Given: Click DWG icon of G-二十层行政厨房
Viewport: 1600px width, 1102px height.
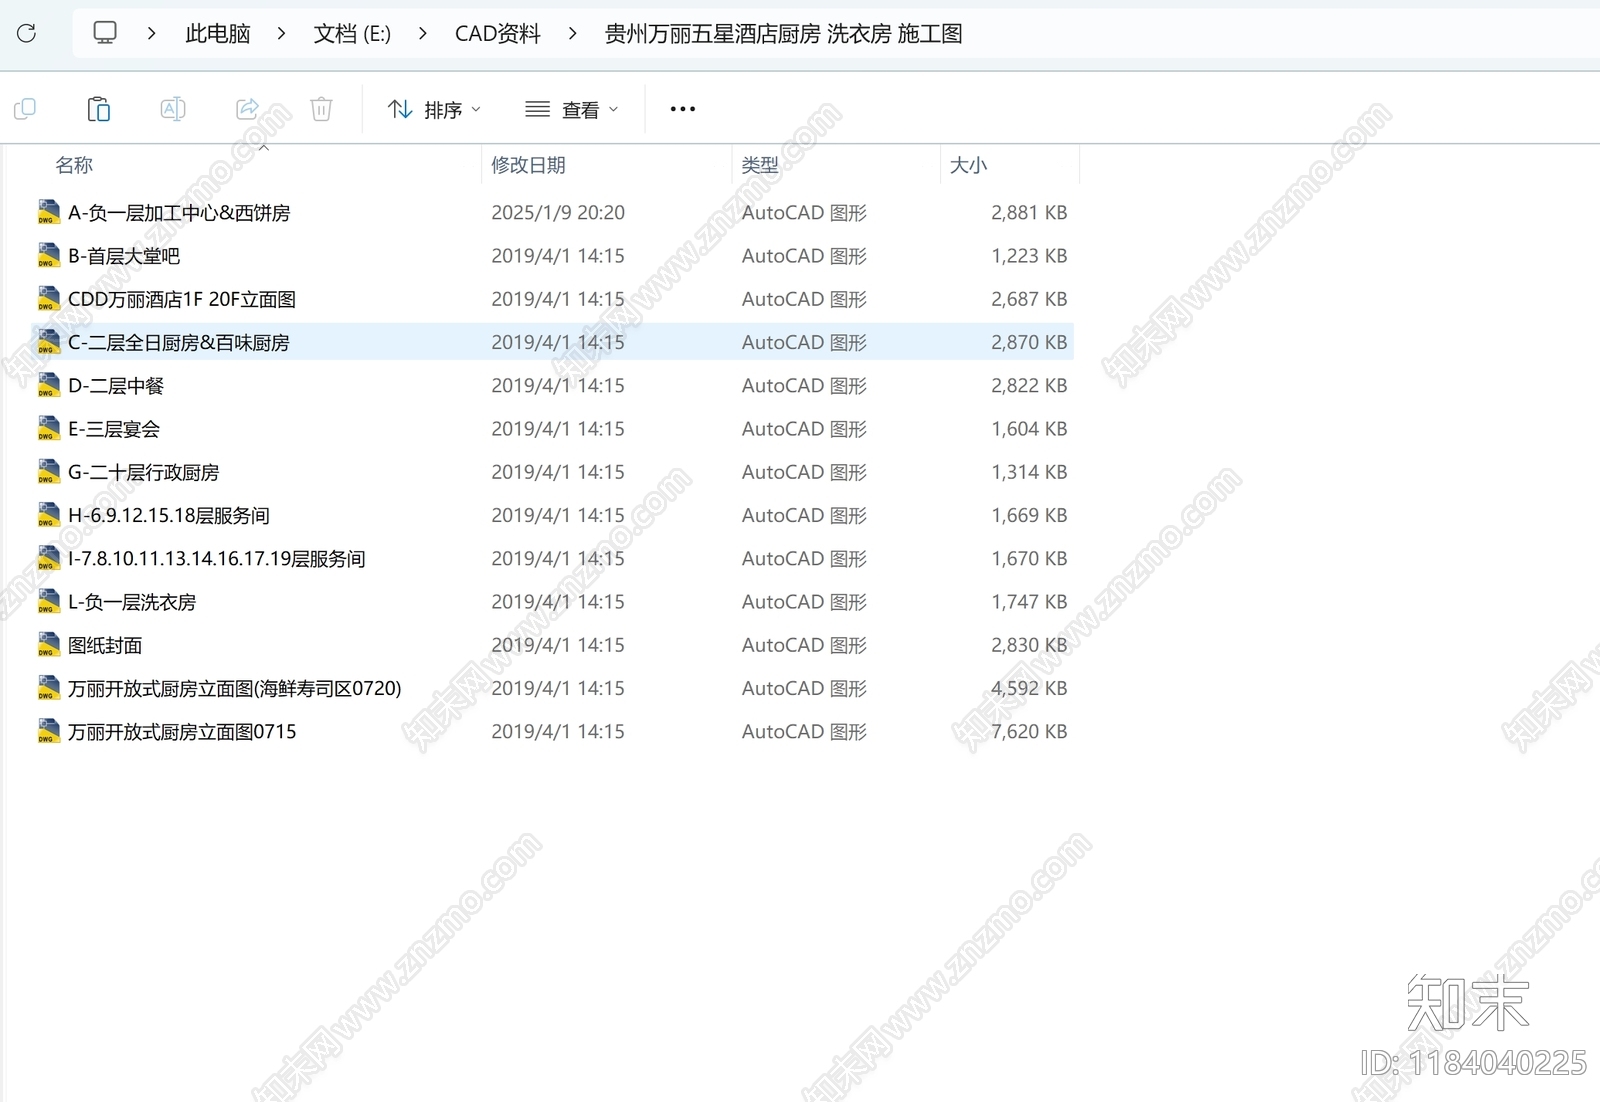Looking at the screenshot, I should [x=48, y=472].
